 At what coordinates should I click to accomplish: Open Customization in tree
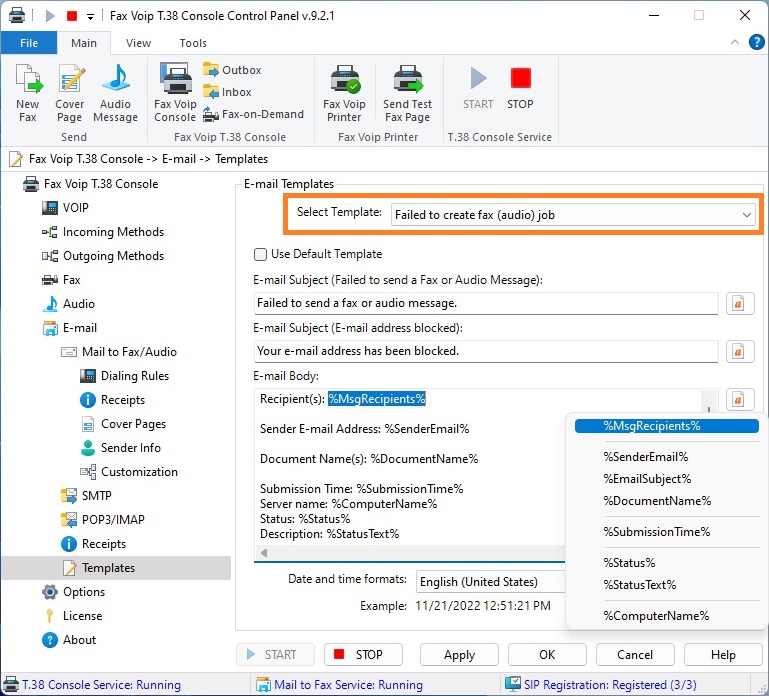click(129, 472)
